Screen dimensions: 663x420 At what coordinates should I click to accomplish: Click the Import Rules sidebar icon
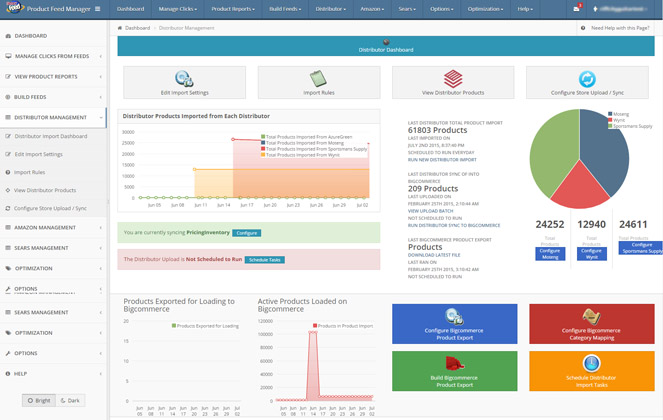(8, 172)
